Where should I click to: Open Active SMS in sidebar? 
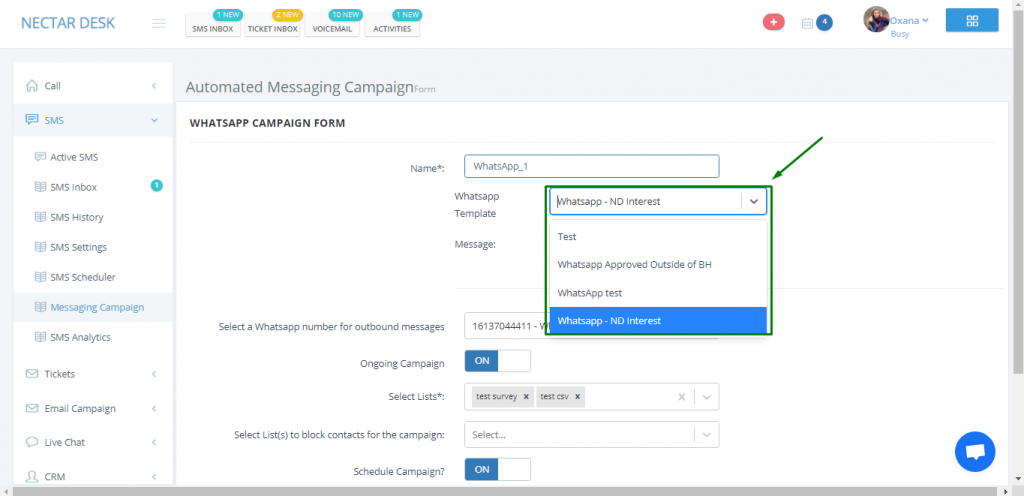(74, 157)
